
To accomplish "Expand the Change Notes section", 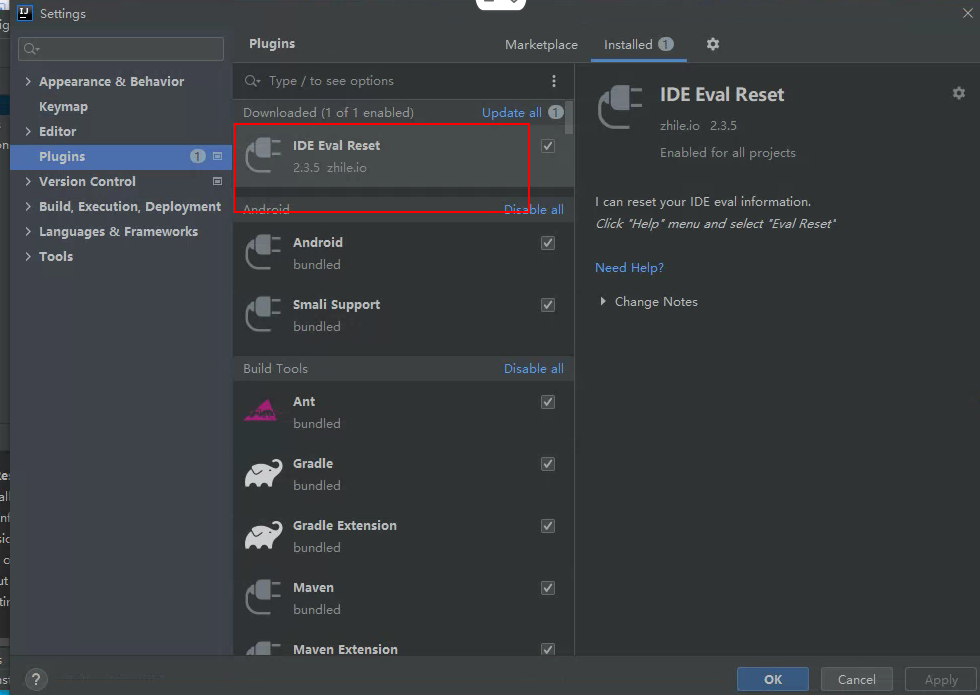I will 603,302.
